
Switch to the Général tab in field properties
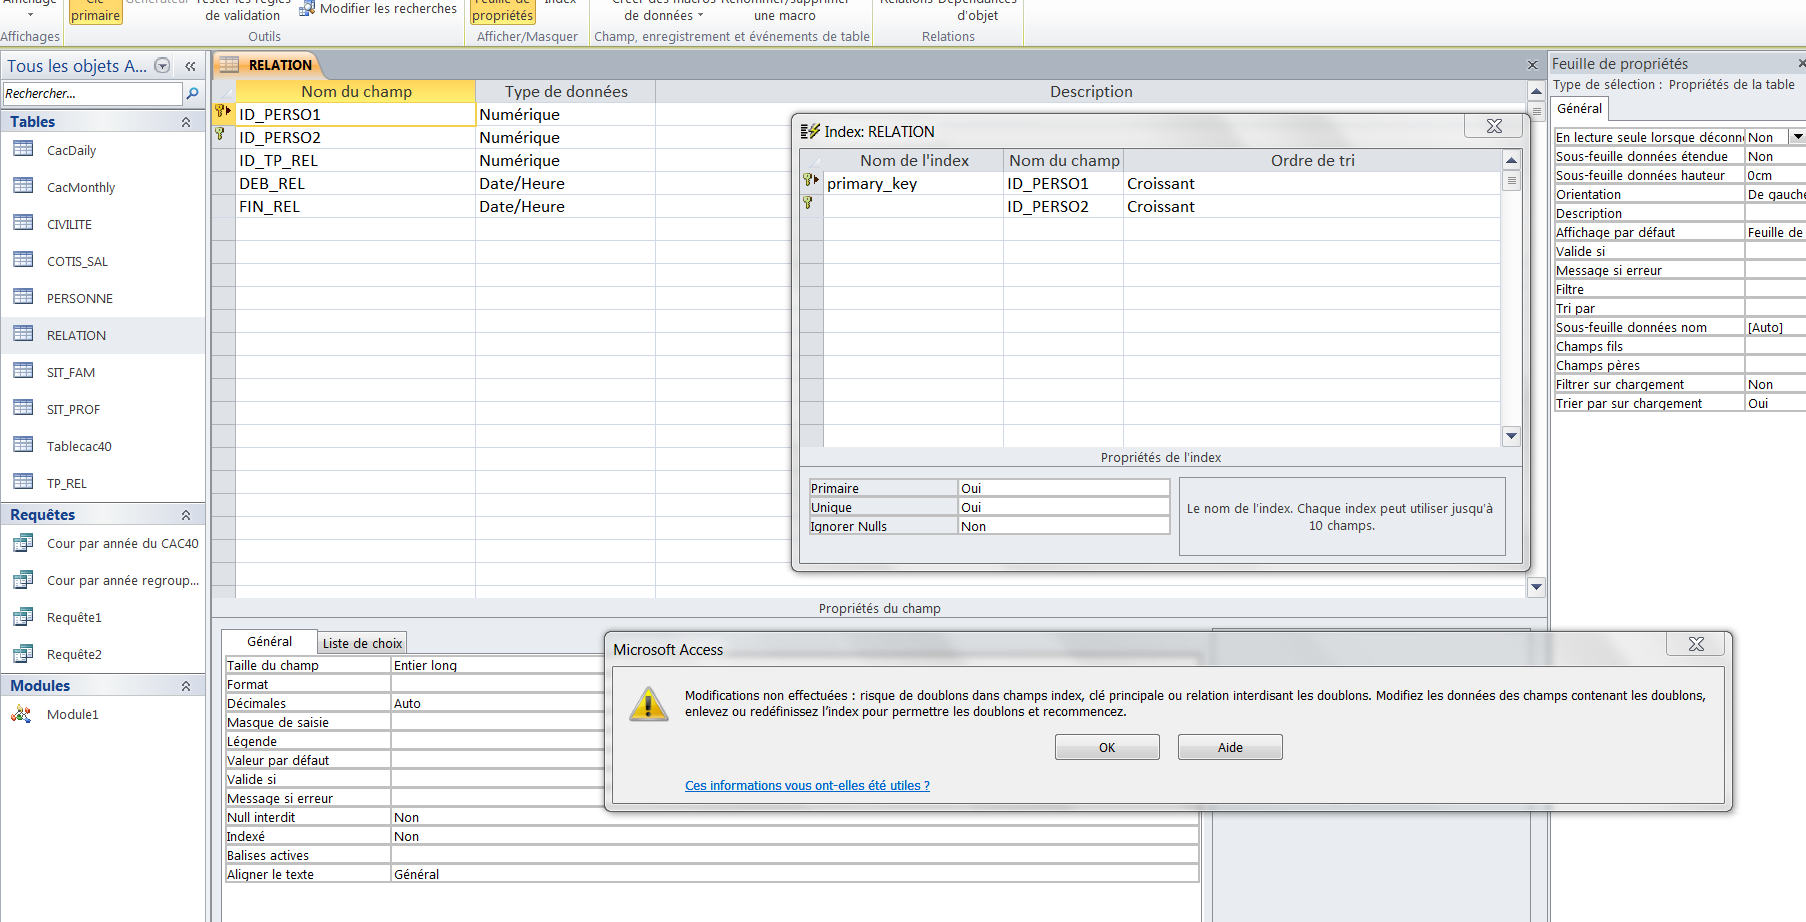(x=270, y=641)
